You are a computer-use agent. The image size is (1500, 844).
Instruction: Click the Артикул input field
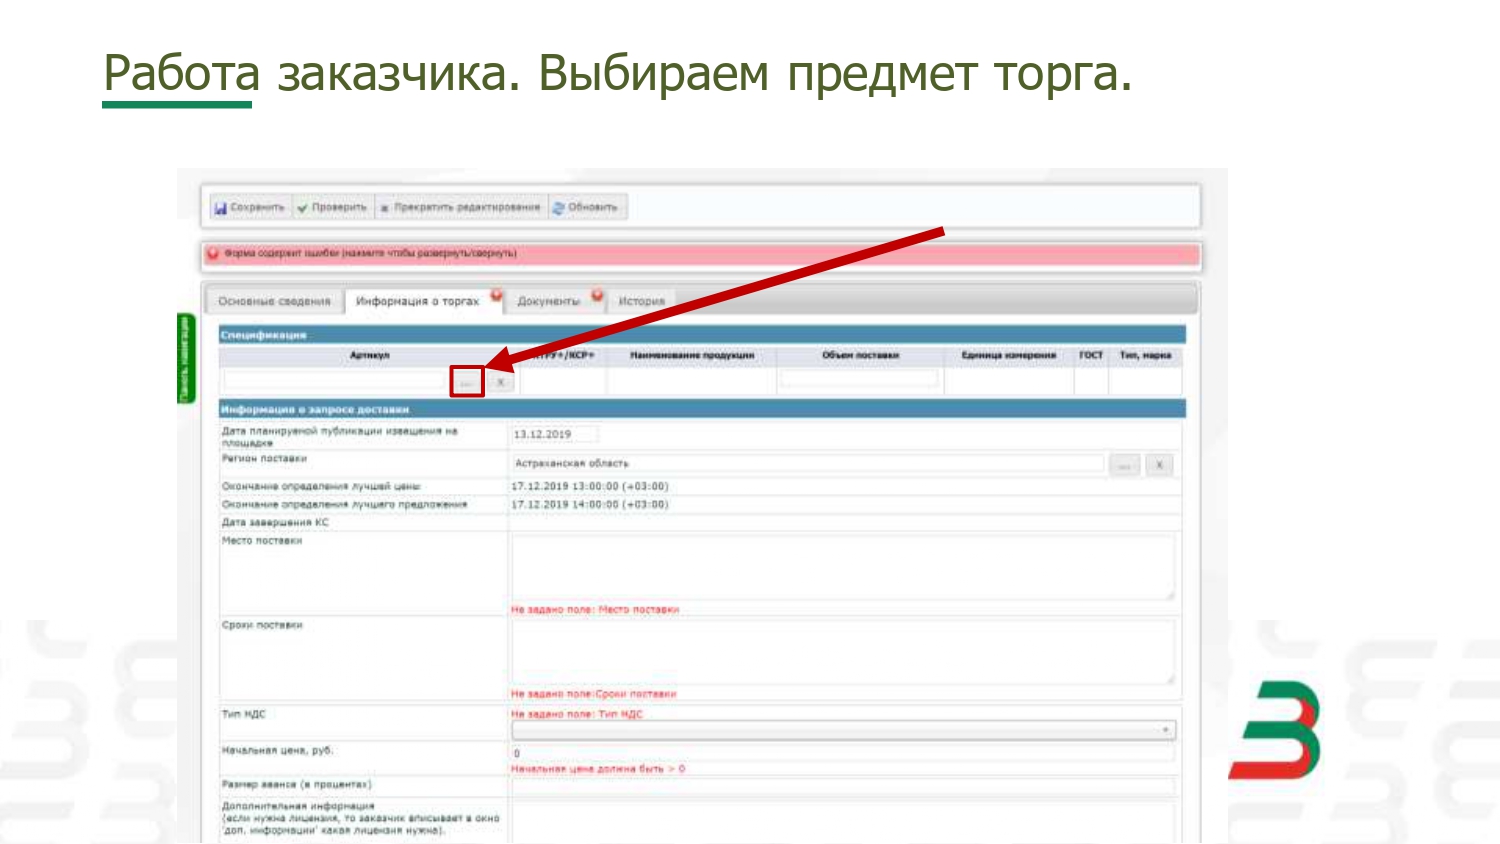coord(335,380)
